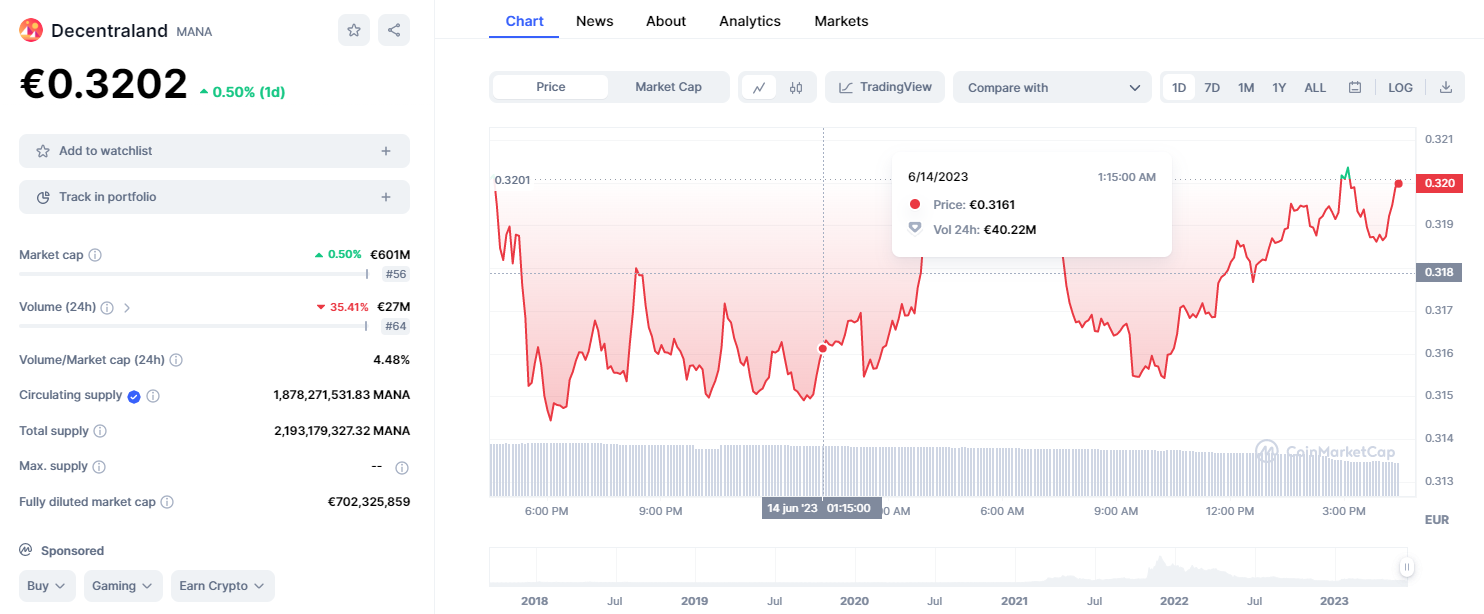Viewport: 1484px width, 614px height.
Task: Click Track in portfolio button
Action: coord(214,197)
